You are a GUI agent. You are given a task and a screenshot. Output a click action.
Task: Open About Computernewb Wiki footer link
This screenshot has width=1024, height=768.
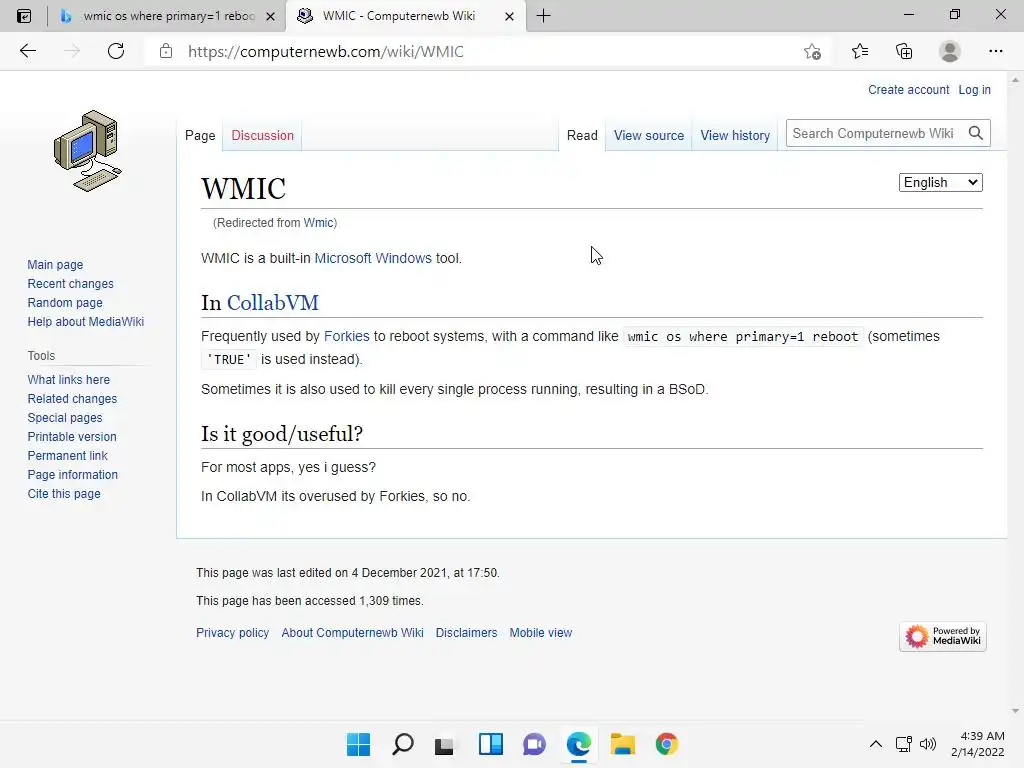tap(352, 632)
